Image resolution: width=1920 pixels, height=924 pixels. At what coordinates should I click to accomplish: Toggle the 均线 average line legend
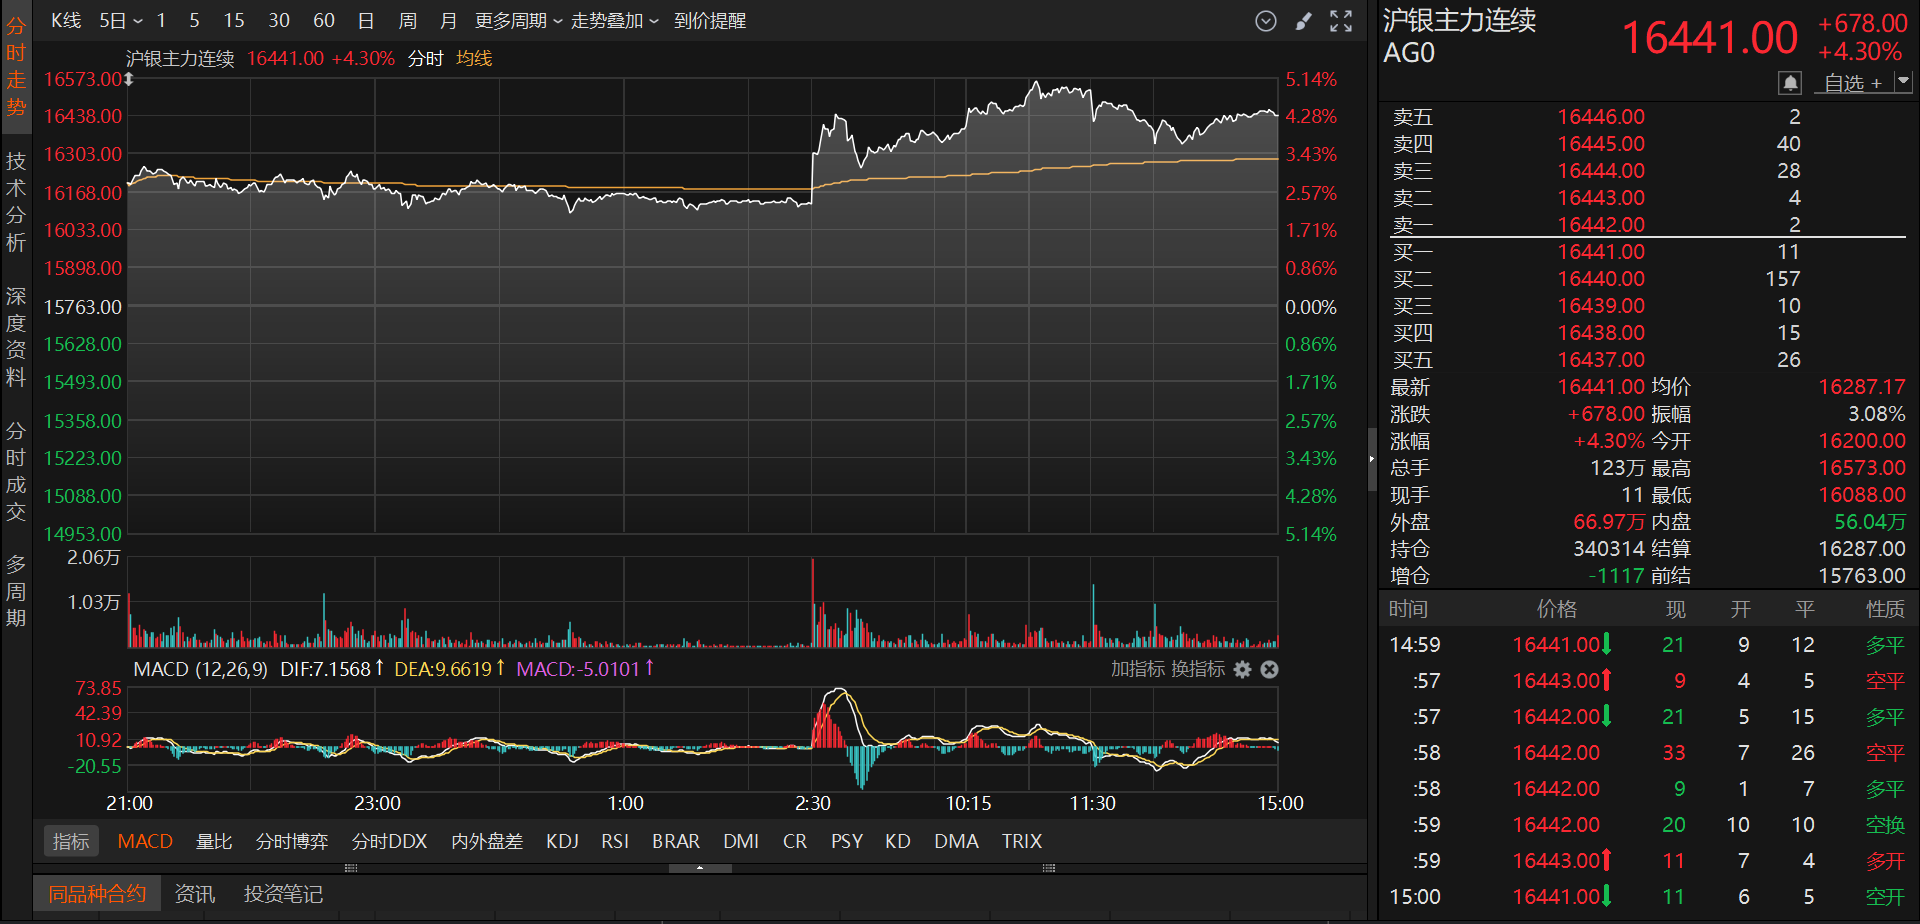[x=474, y=59]
